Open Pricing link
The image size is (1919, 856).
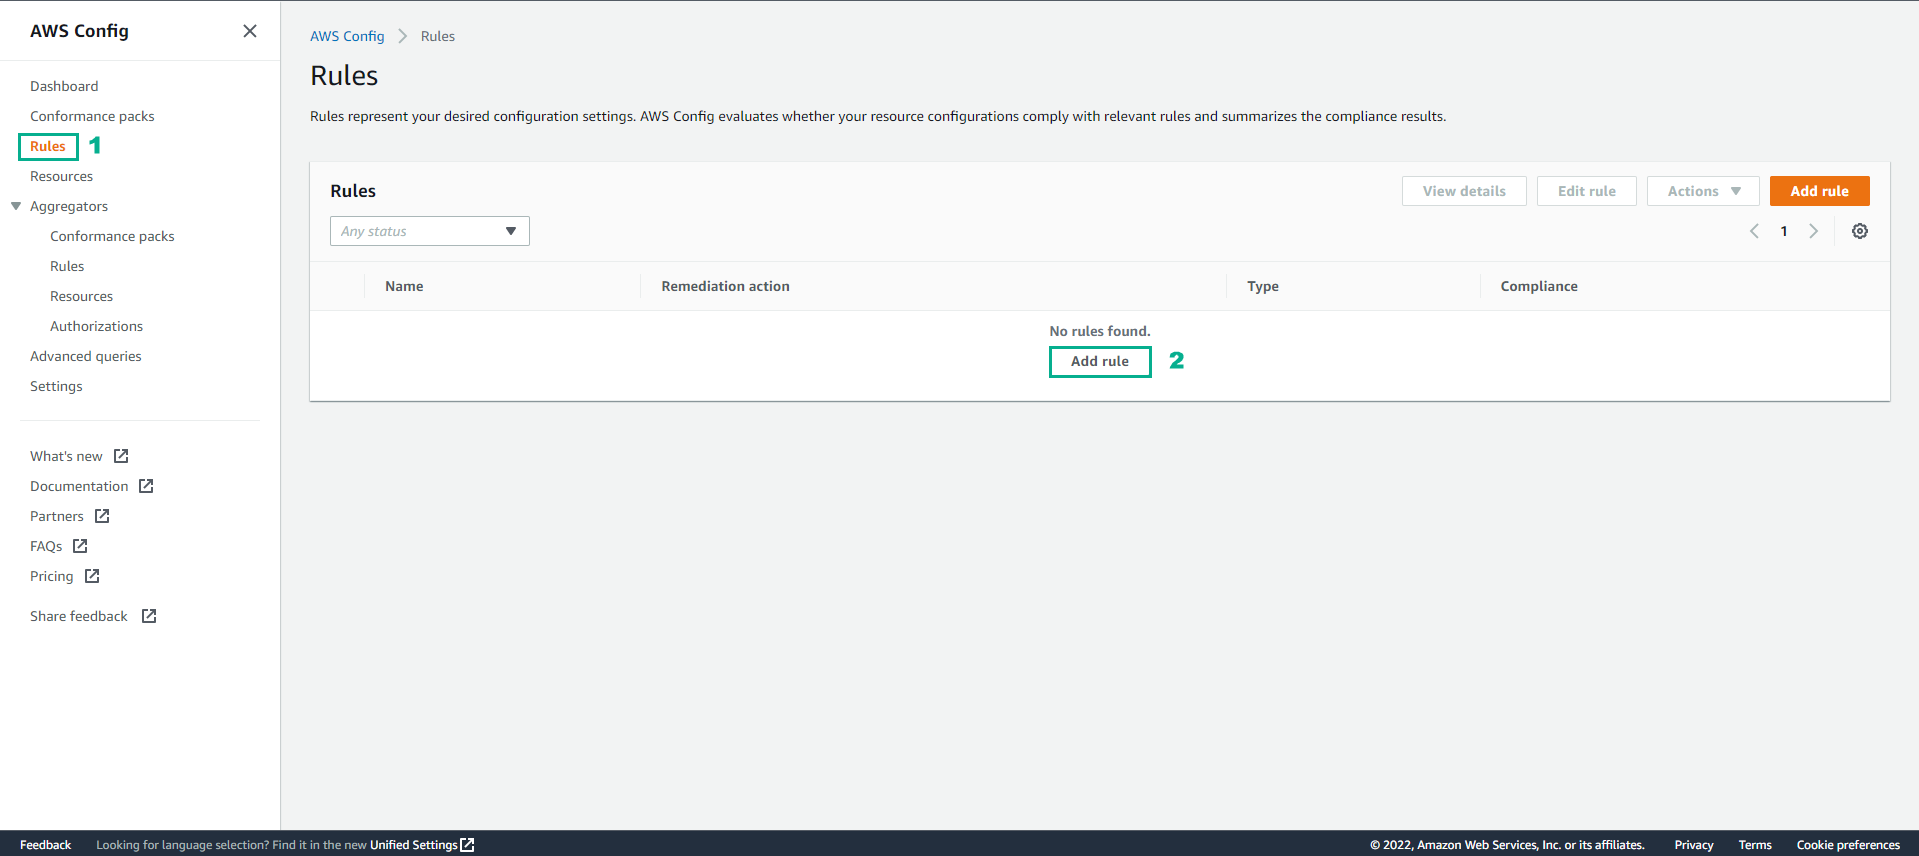52,576
